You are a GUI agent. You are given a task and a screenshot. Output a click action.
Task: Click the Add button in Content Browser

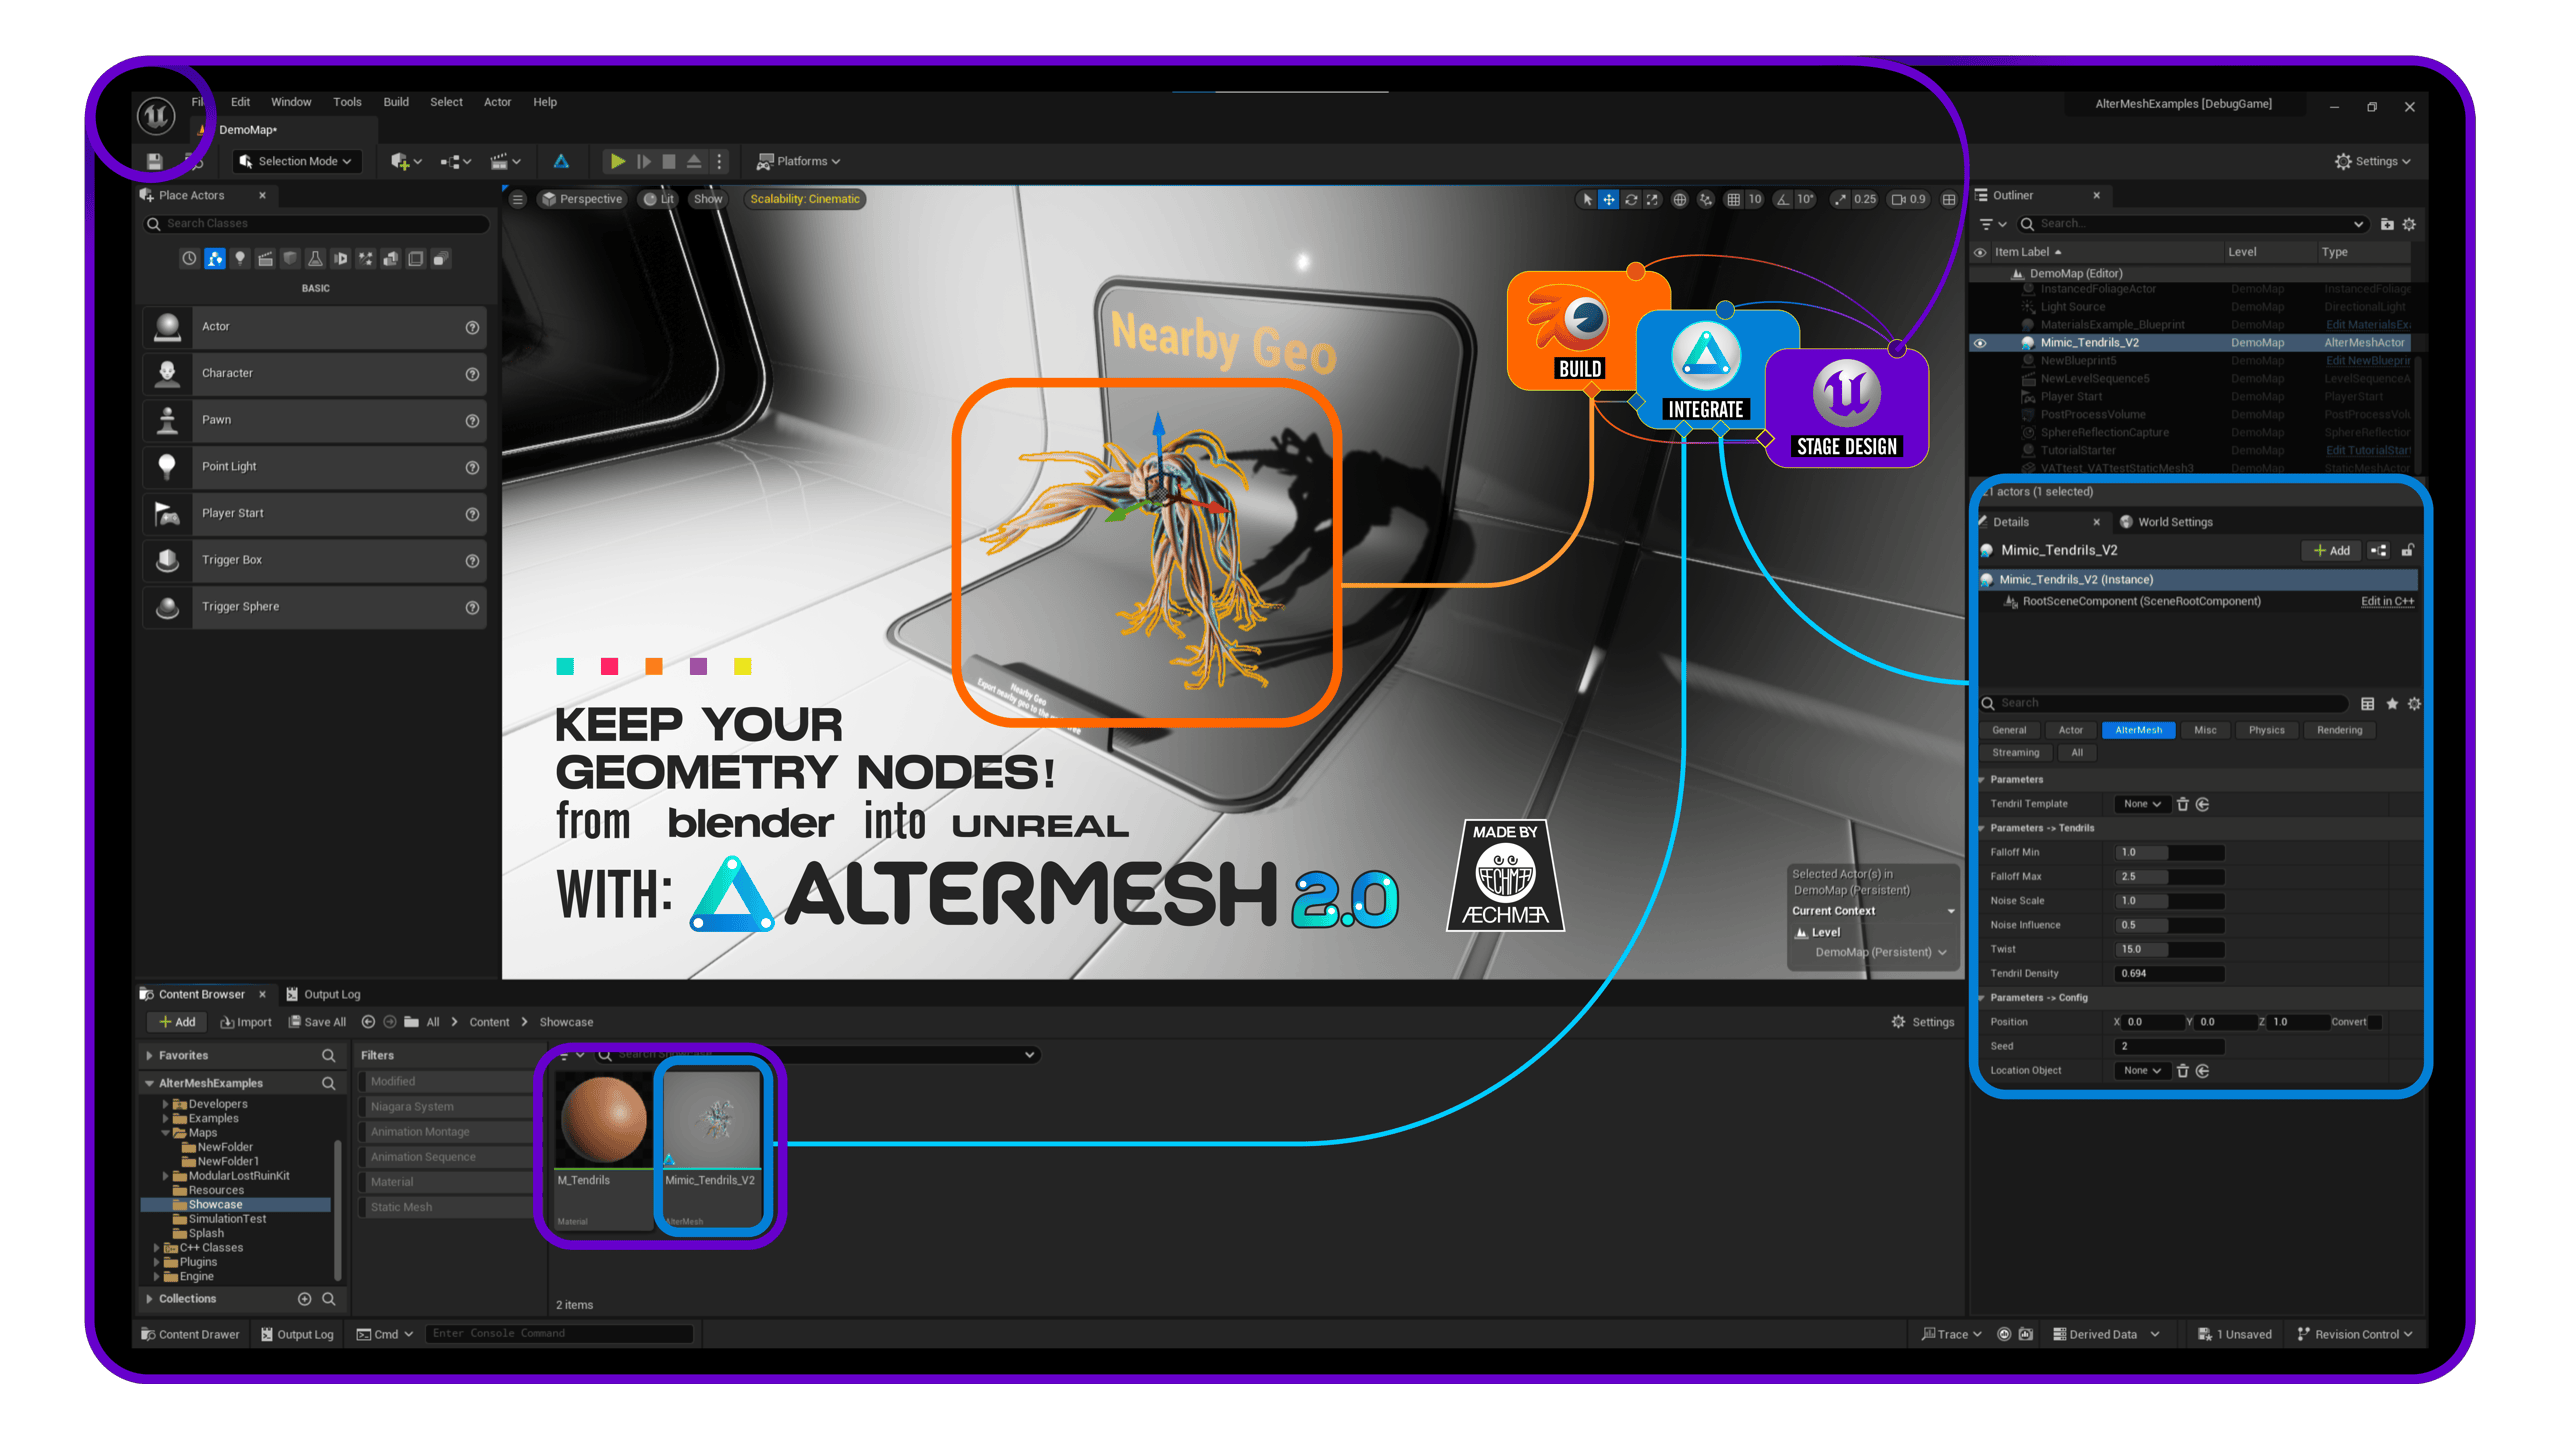177,1022
